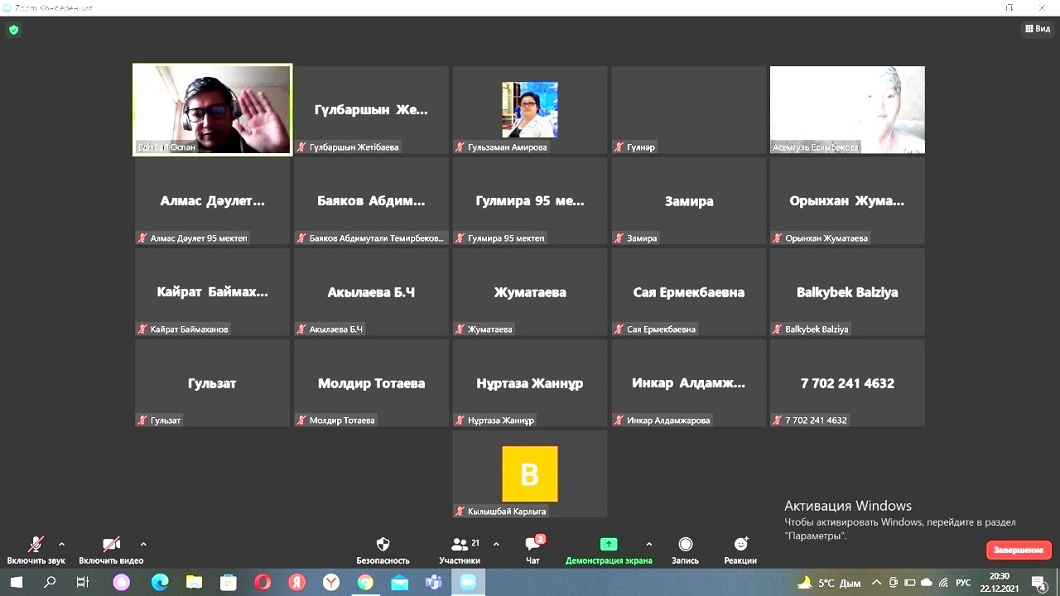The image size is (1060, 596).
Task: Expand screen share options arrow
Action: tap(649, 545)
